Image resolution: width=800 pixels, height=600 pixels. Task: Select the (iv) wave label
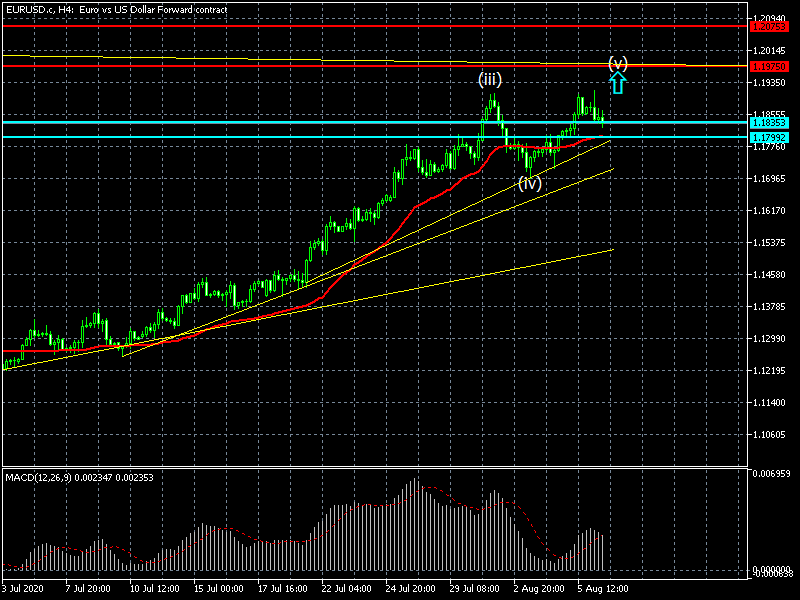tap(529, 183)
